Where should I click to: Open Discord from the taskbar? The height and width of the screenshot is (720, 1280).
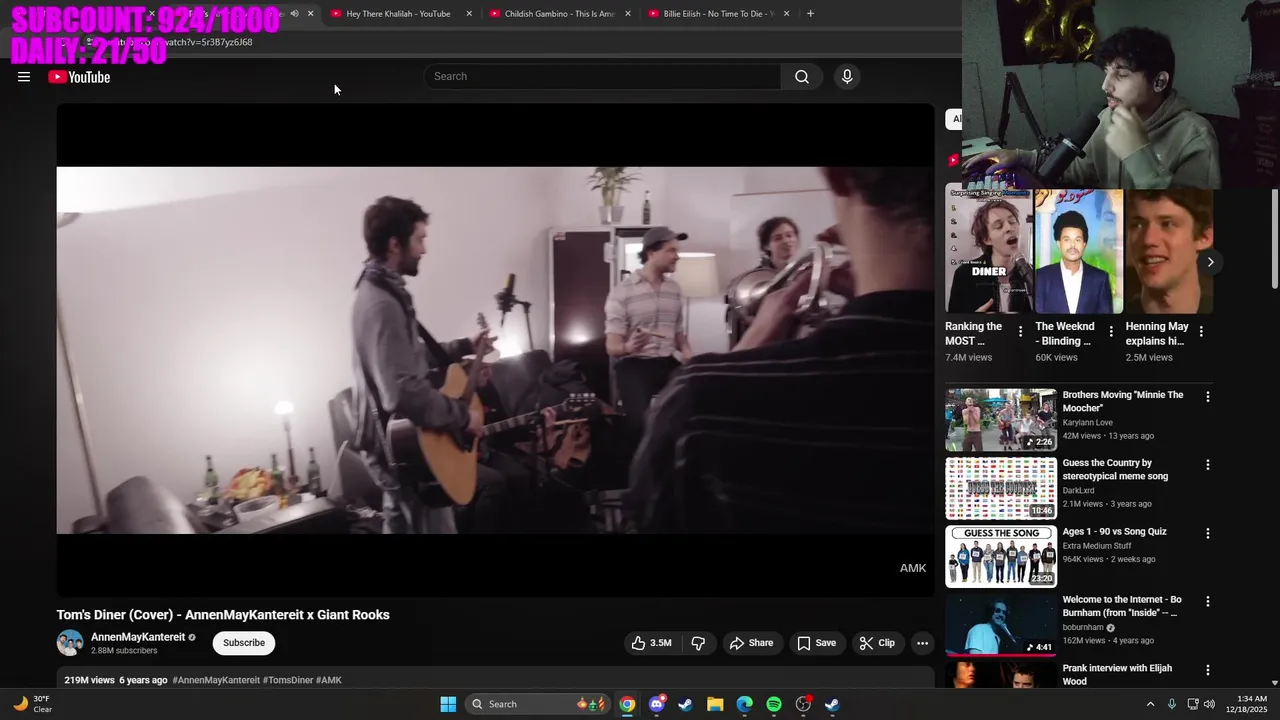656,704
